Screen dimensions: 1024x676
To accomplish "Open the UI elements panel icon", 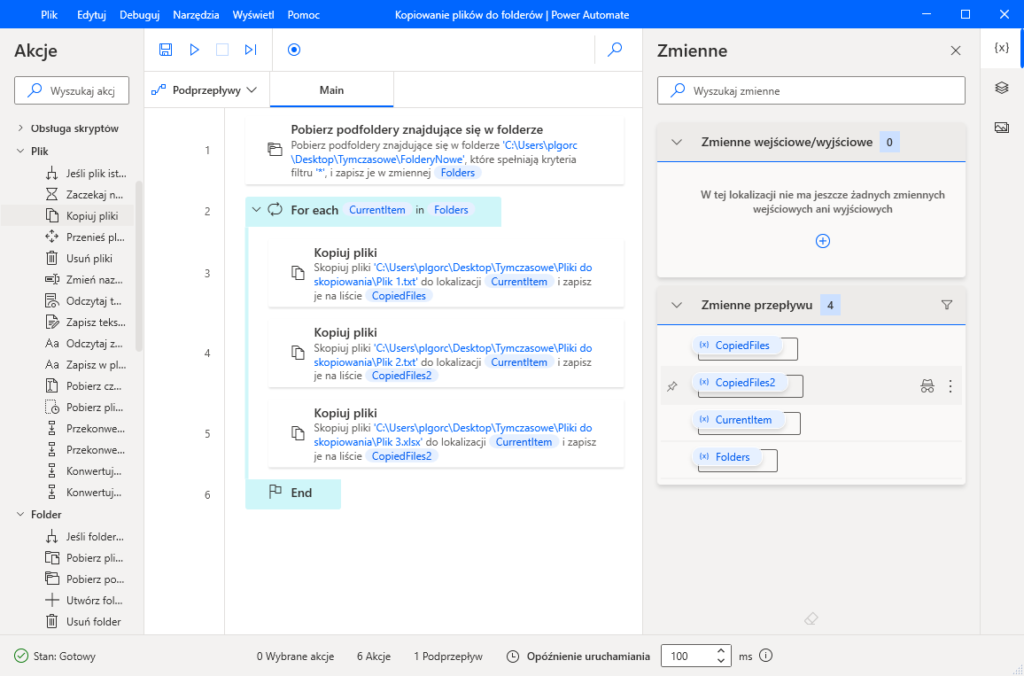I will [1001, 88].
